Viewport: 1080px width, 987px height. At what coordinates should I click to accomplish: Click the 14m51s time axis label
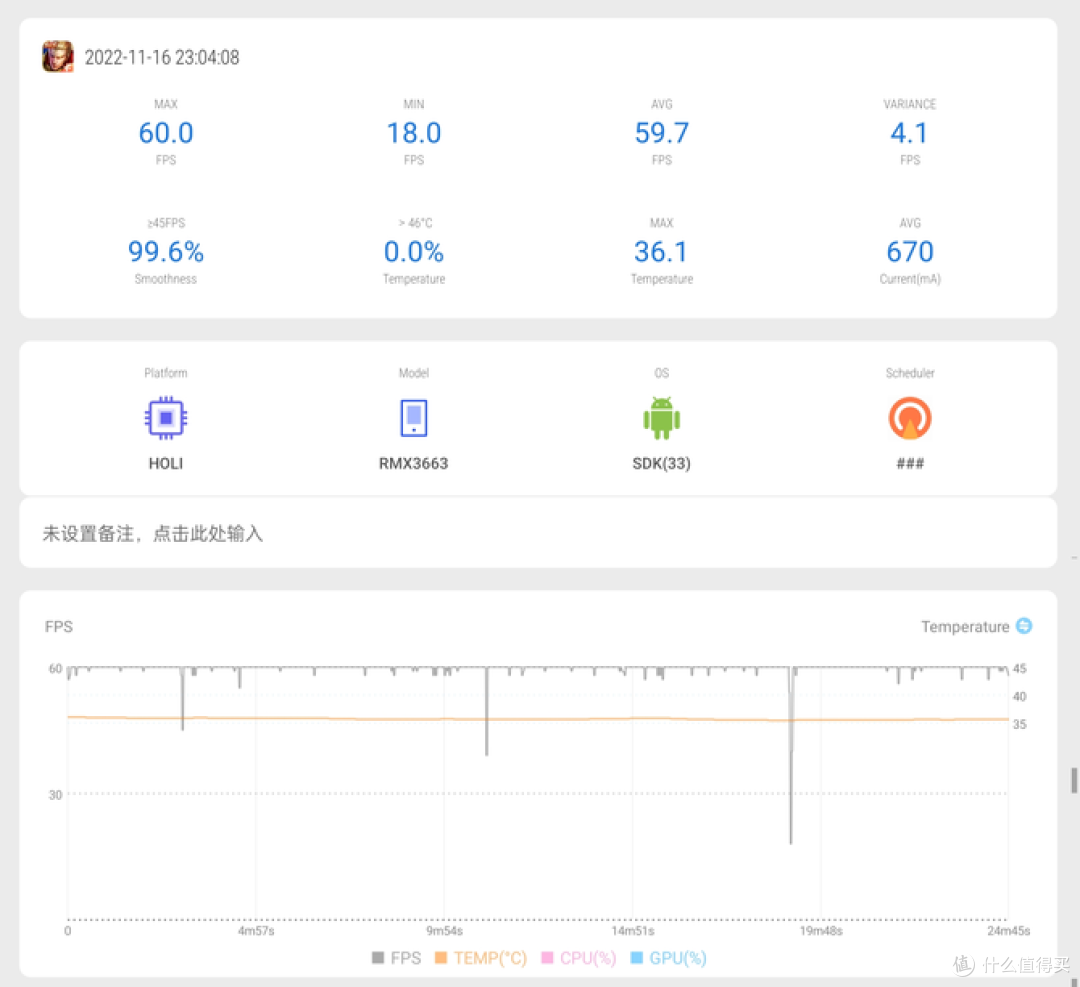click(633, 931)
